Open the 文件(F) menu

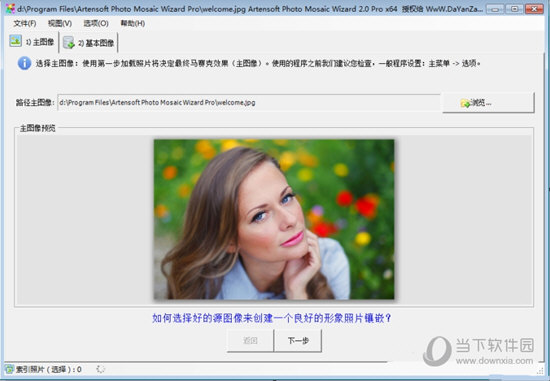pyautogui.click(x=25, y=24)
